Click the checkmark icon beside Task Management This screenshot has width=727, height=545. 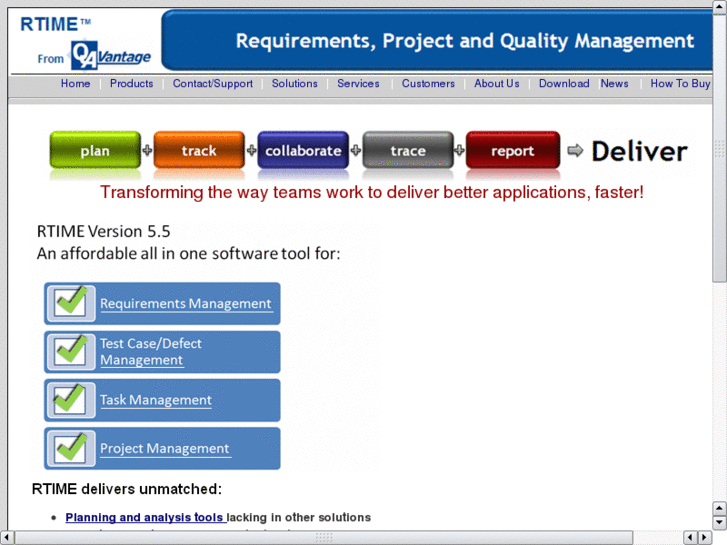click(70, 399)
